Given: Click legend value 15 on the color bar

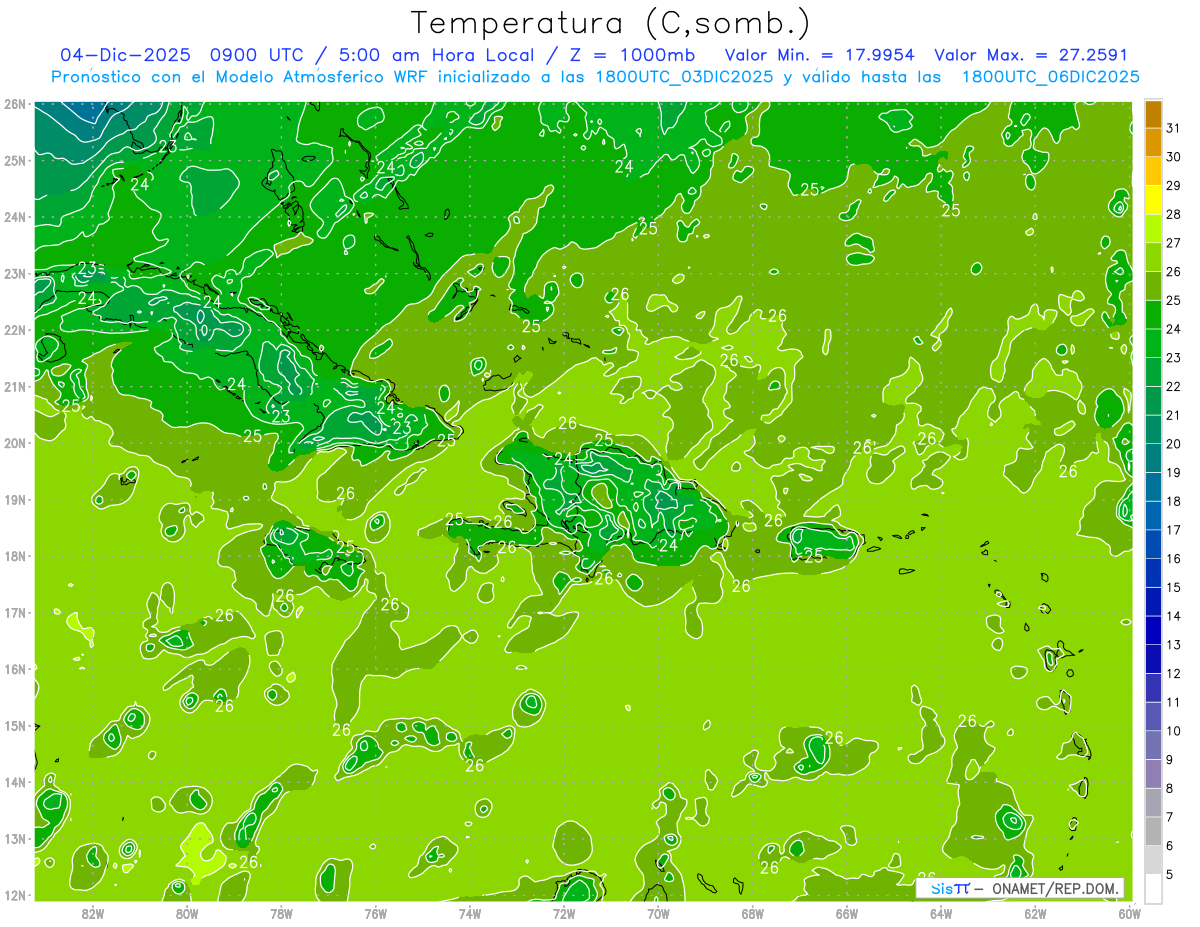Looking at the screenshot, I should coord(1173,587).
